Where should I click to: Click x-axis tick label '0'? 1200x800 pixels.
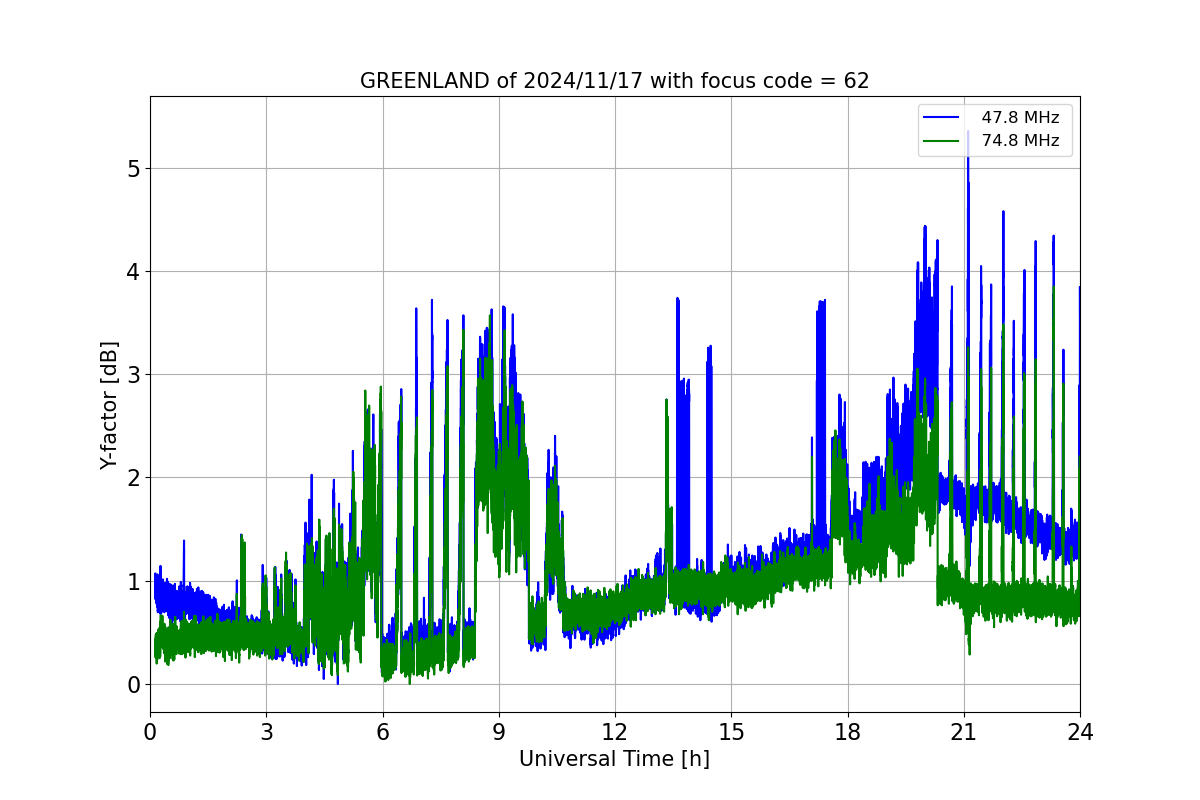click(x=150, y=731)
